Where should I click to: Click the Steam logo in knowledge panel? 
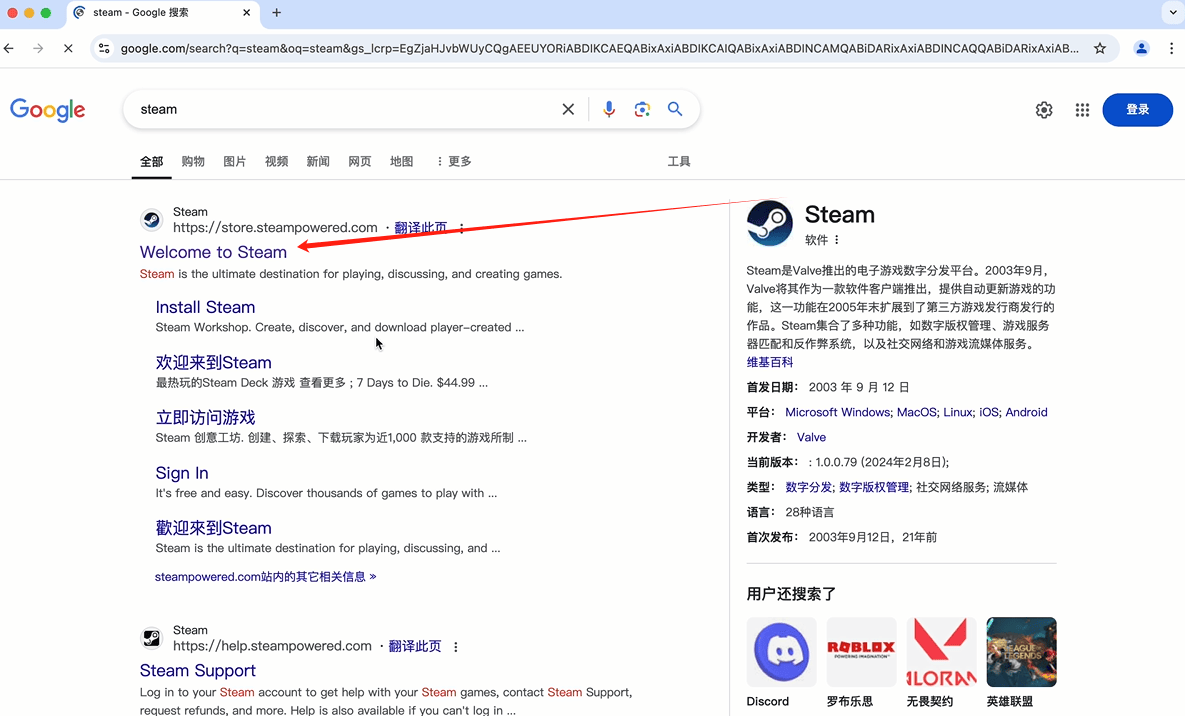click(769, 223)
